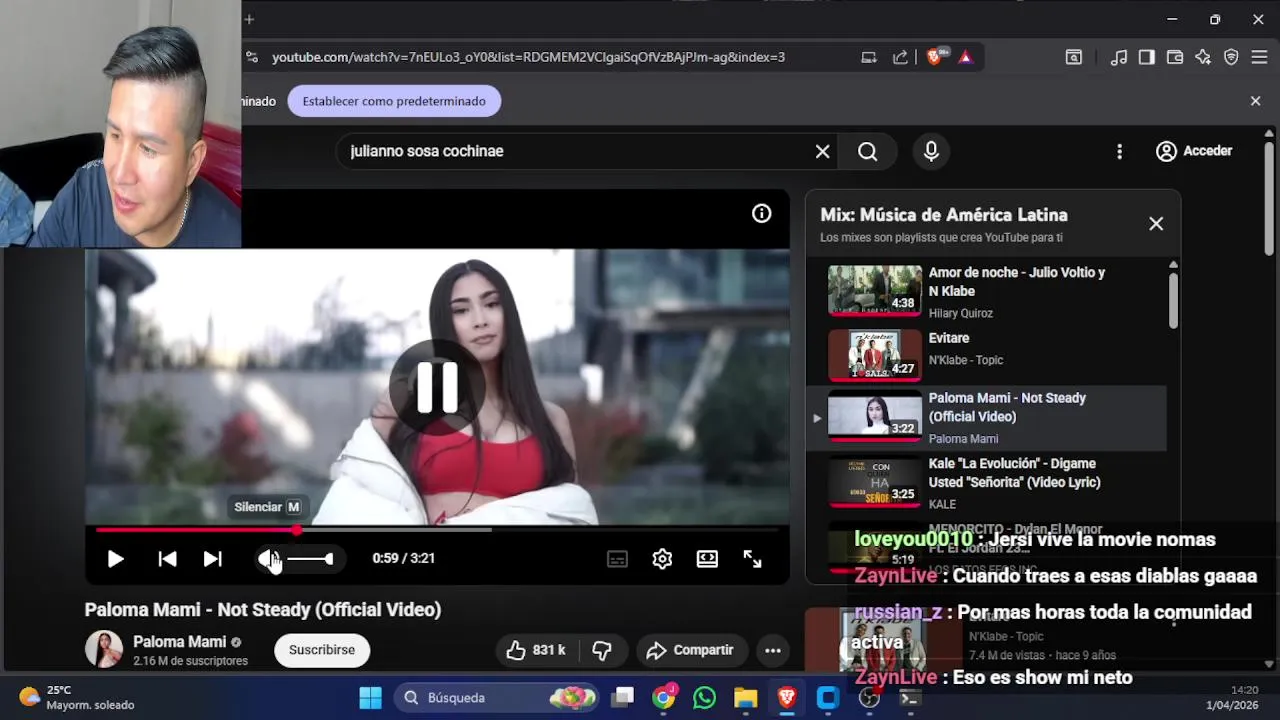
Task: Skip to the previous video
Action: [x=167, y=559]
